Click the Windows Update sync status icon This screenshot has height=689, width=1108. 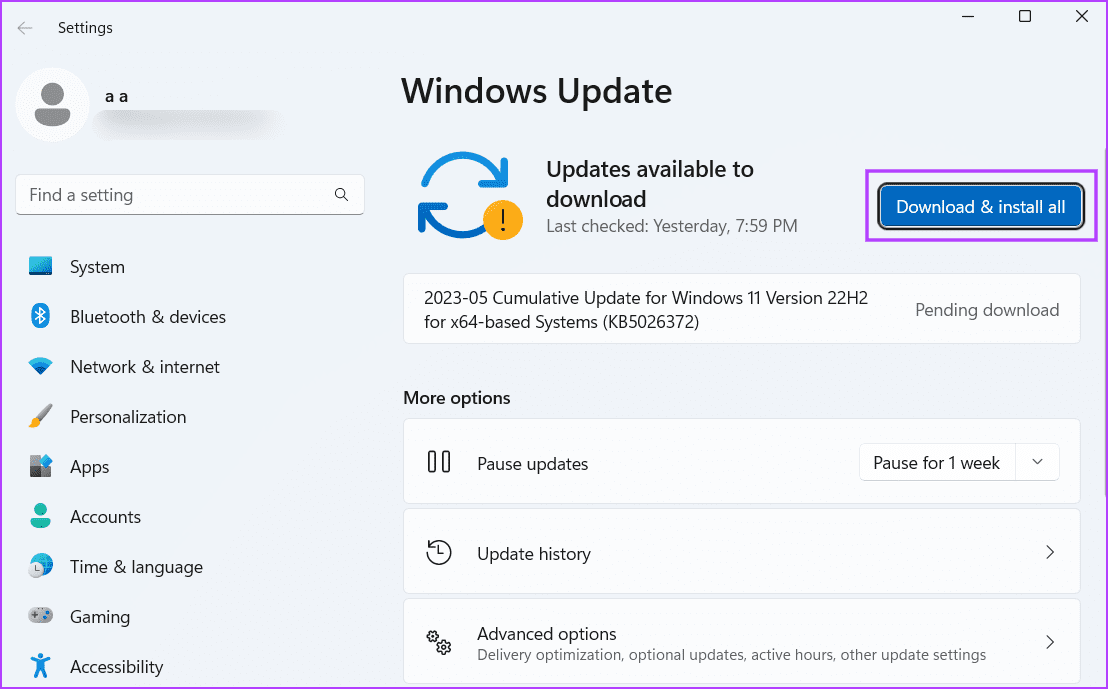click(470, 195)
